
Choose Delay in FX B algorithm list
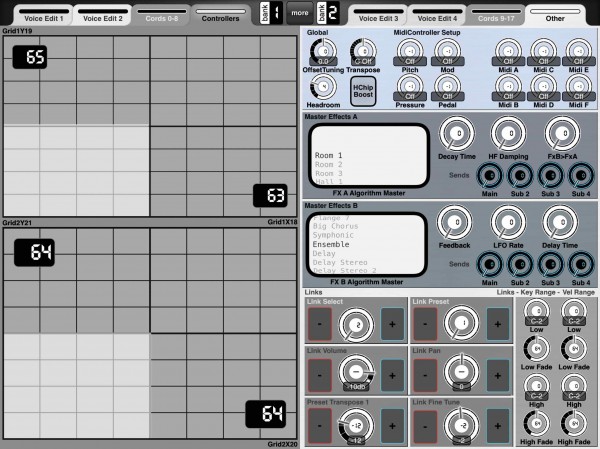coord(324,253)
